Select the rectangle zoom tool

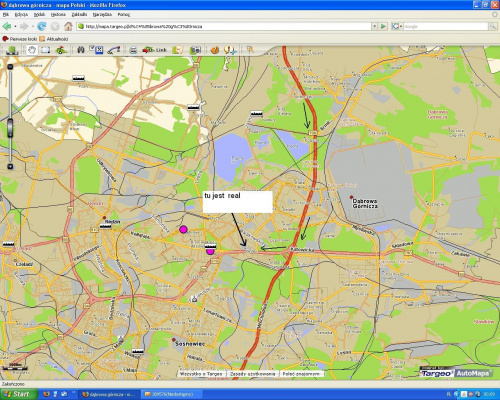[x=45, y=50]
